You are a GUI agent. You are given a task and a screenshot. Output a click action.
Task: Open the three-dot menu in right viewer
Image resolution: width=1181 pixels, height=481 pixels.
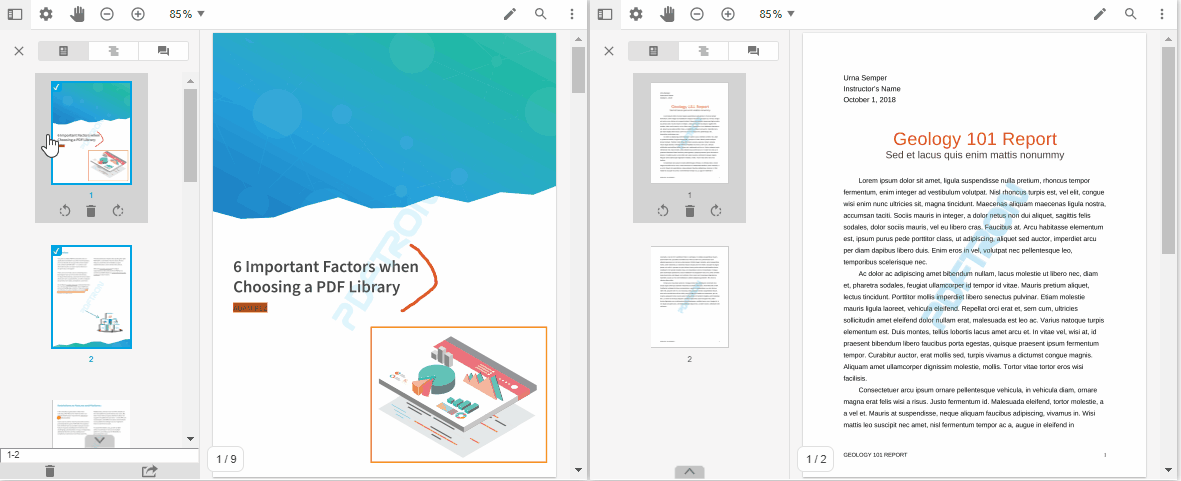point(1161,14)
